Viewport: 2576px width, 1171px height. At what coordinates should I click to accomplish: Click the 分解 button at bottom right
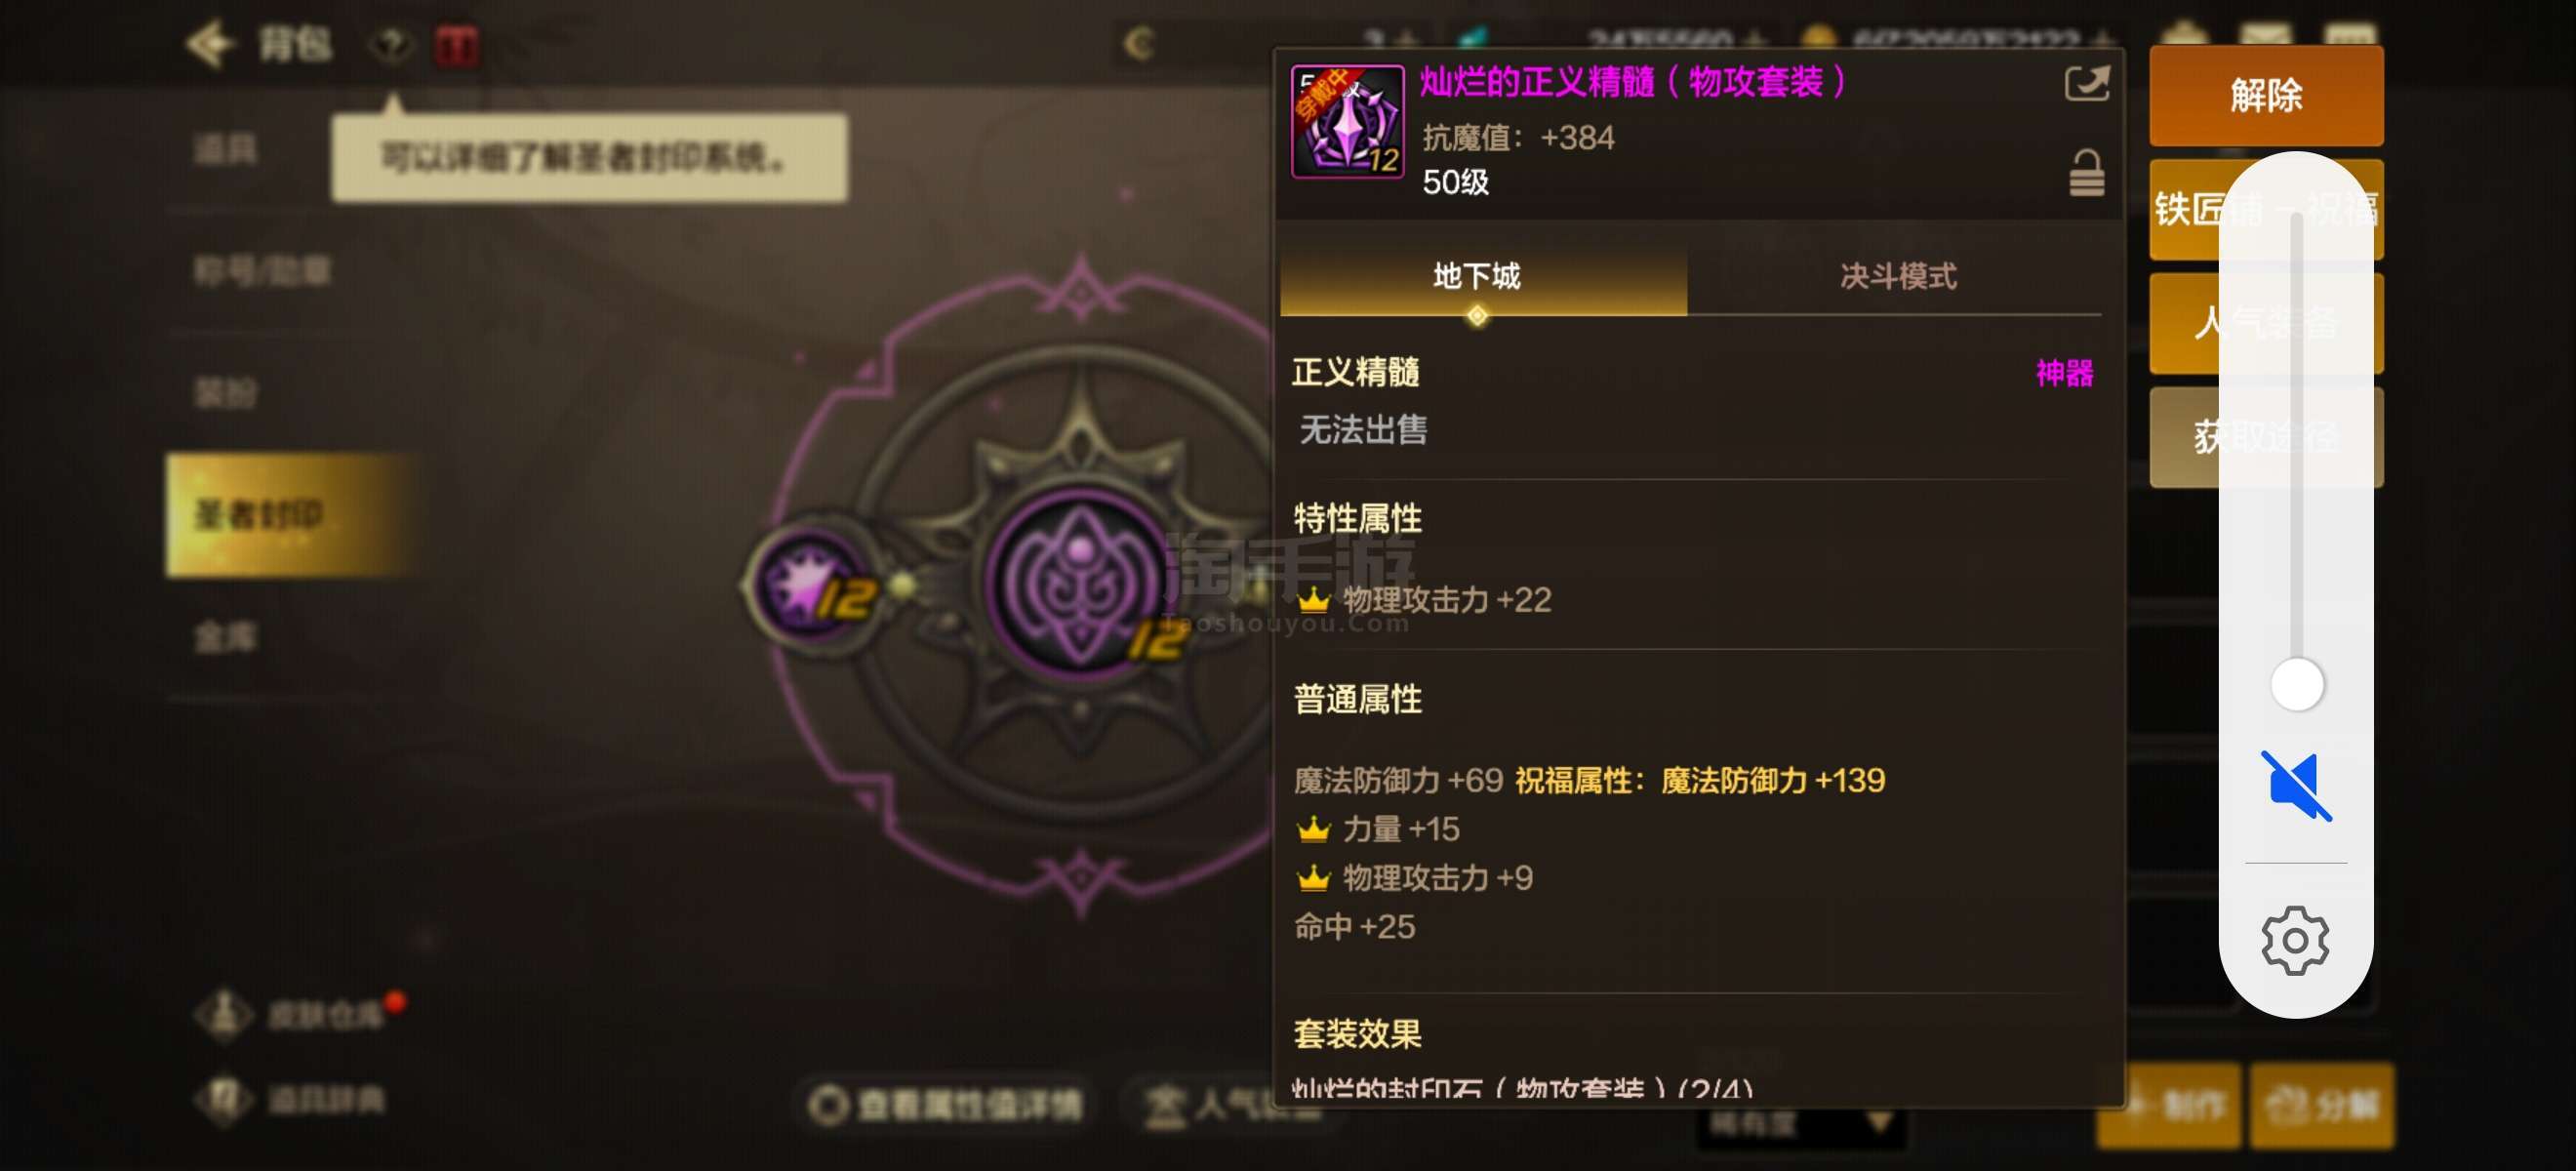(2321, 1106)
